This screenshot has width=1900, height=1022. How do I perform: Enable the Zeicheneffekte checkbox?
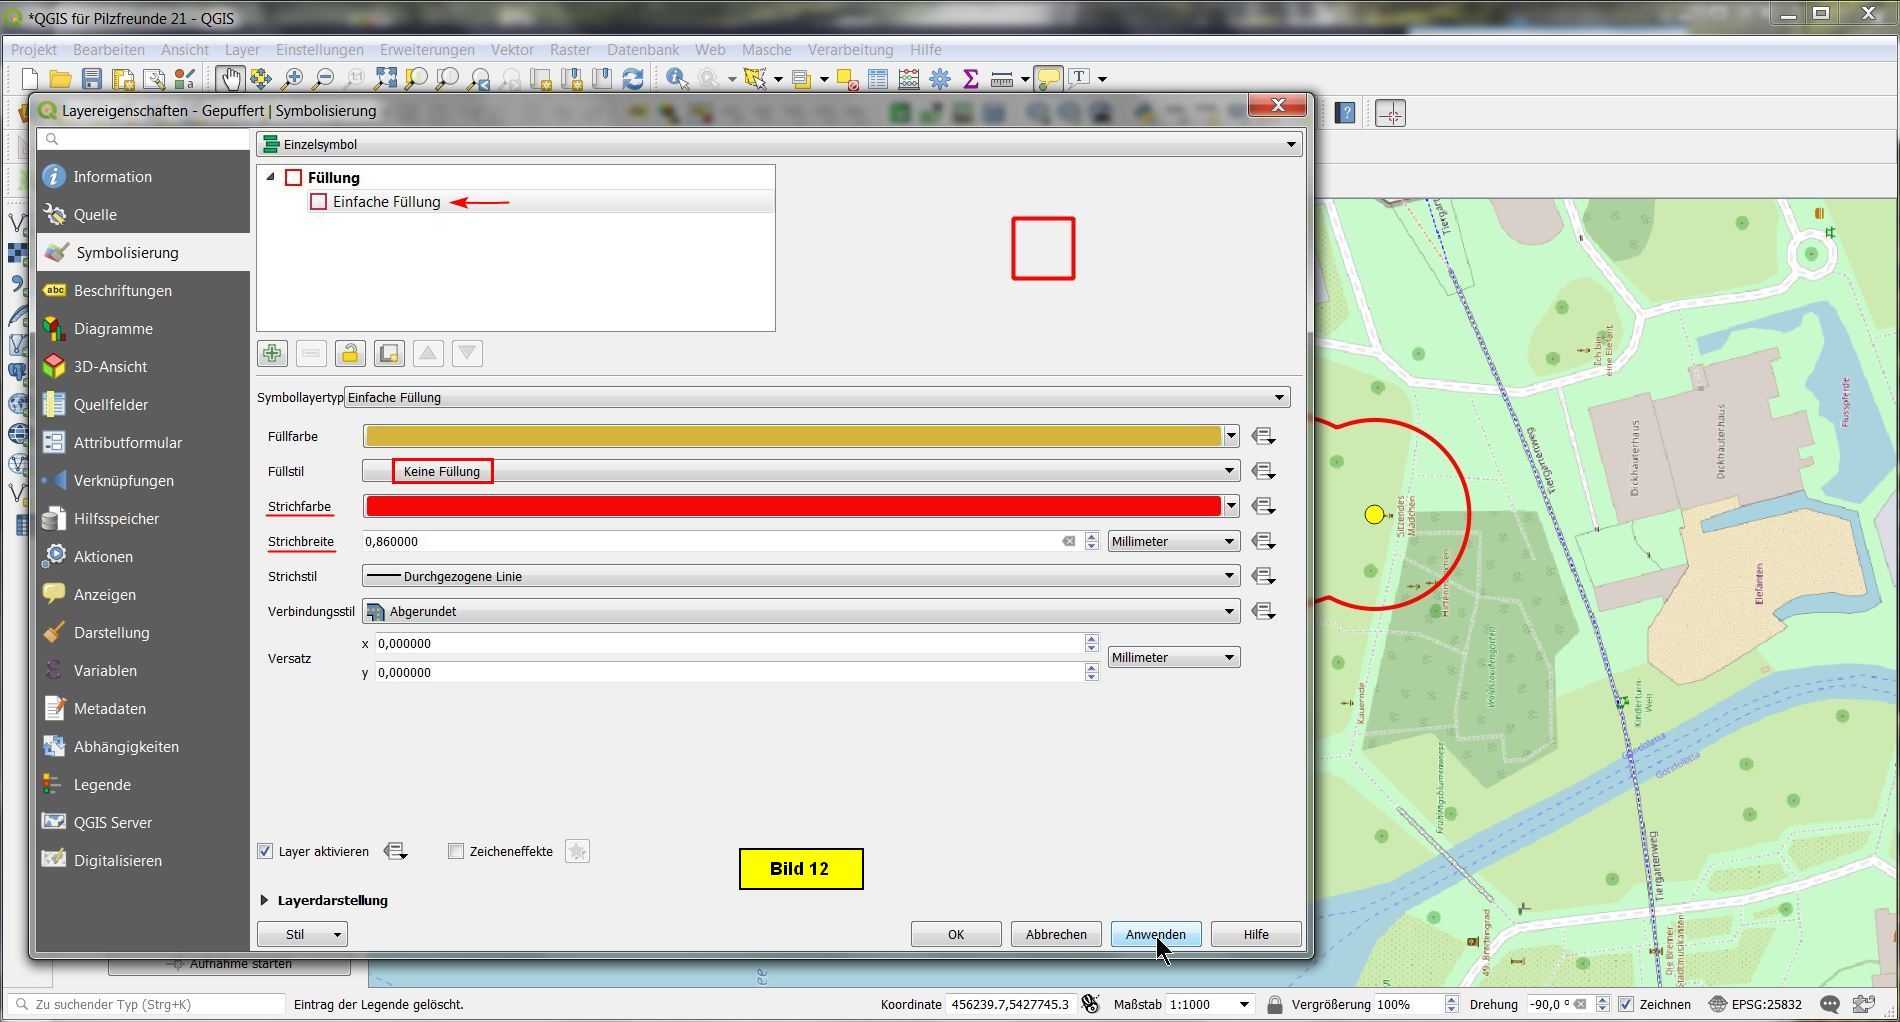[456, 851]
